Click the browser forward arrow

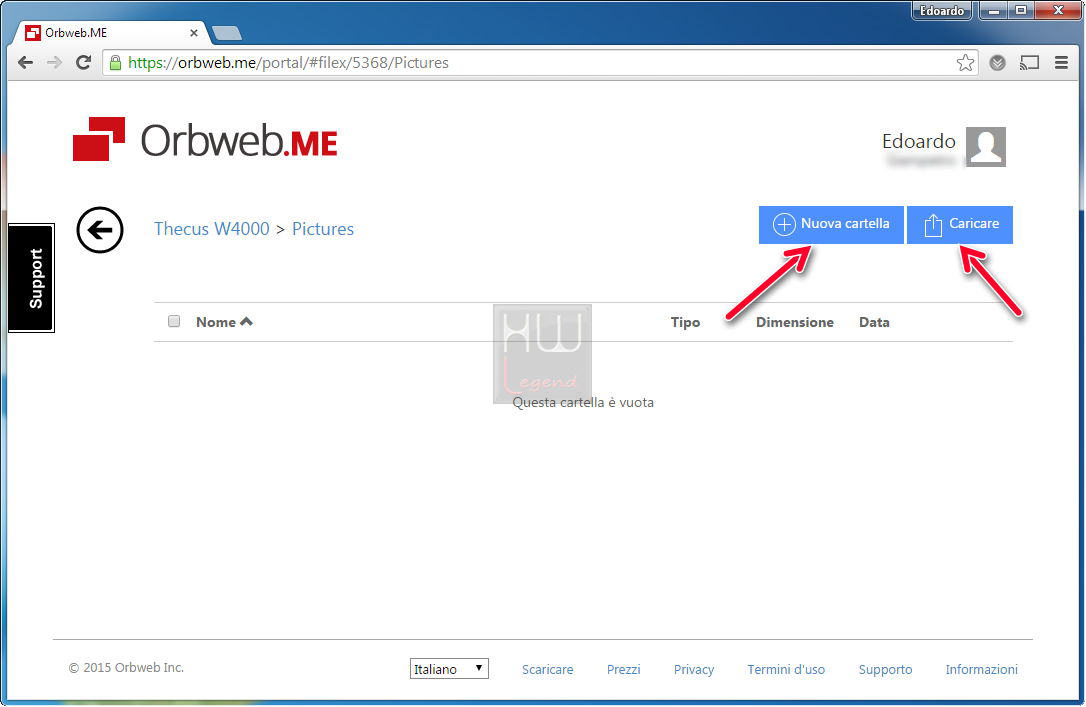coord(54,63)
